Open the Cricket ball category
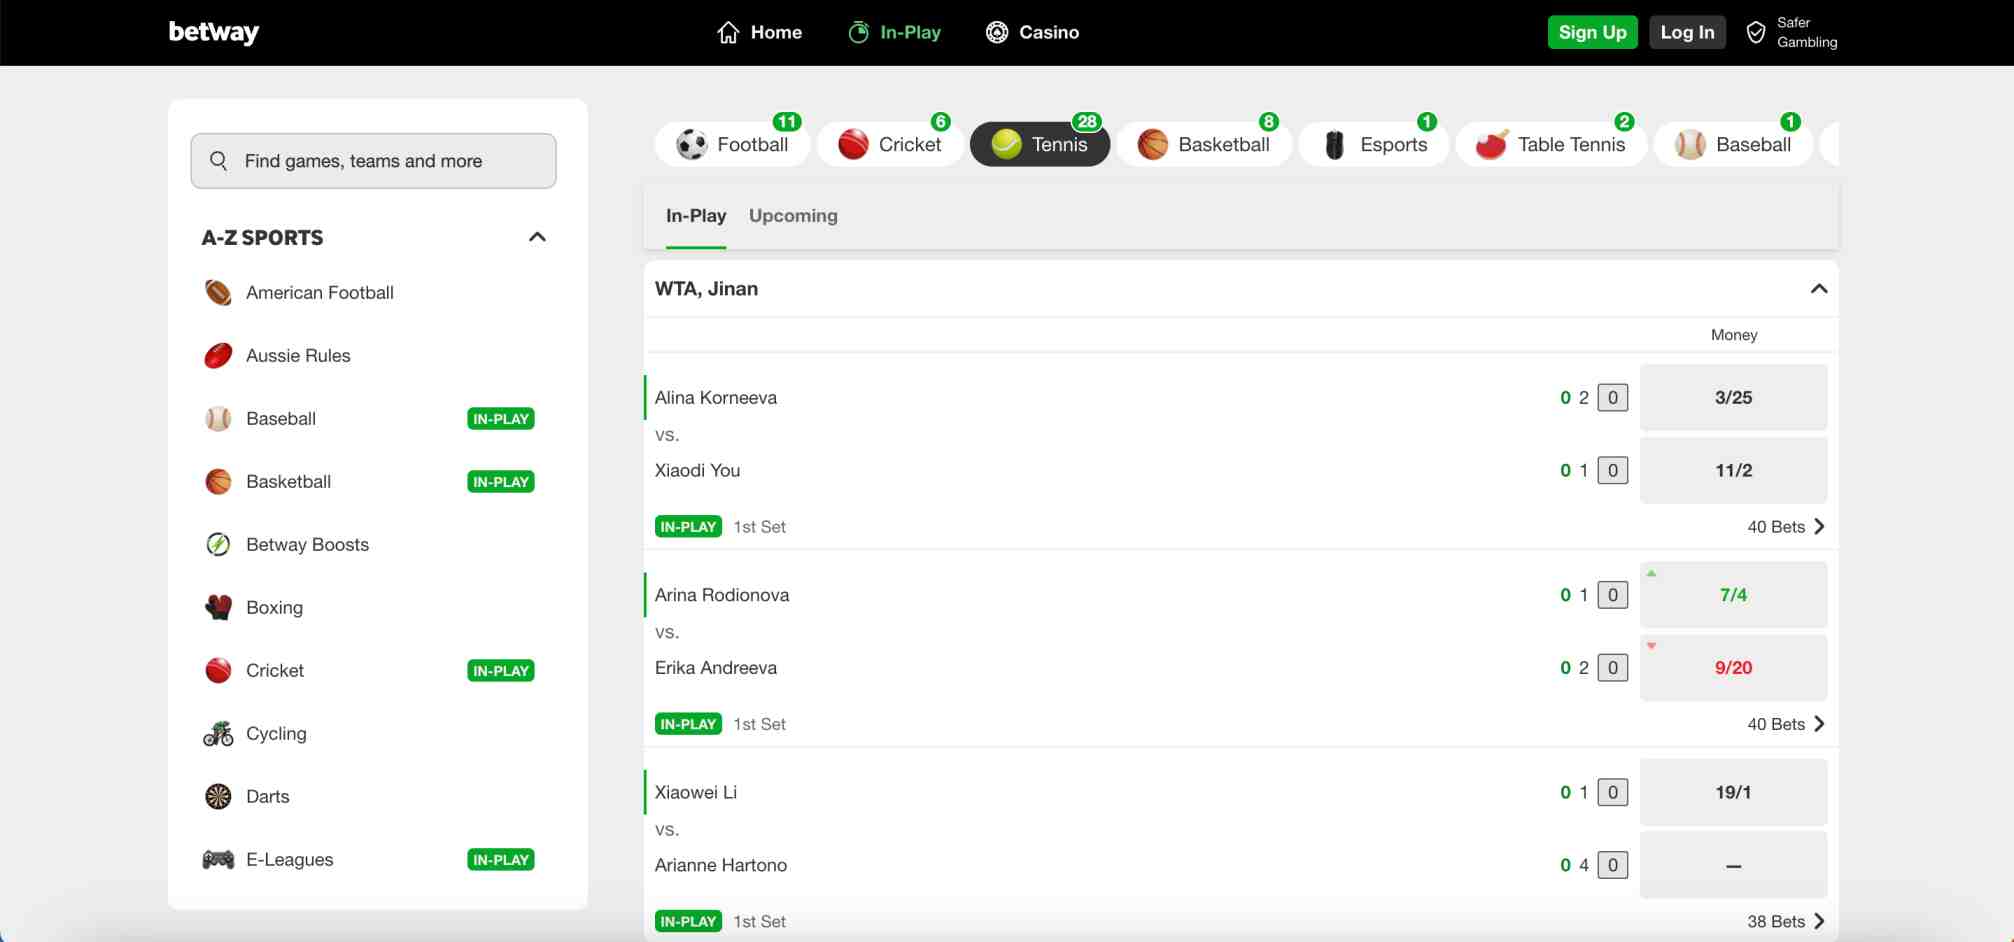The height and width of the screenshot is (942, 2014). tap(853, 145)
